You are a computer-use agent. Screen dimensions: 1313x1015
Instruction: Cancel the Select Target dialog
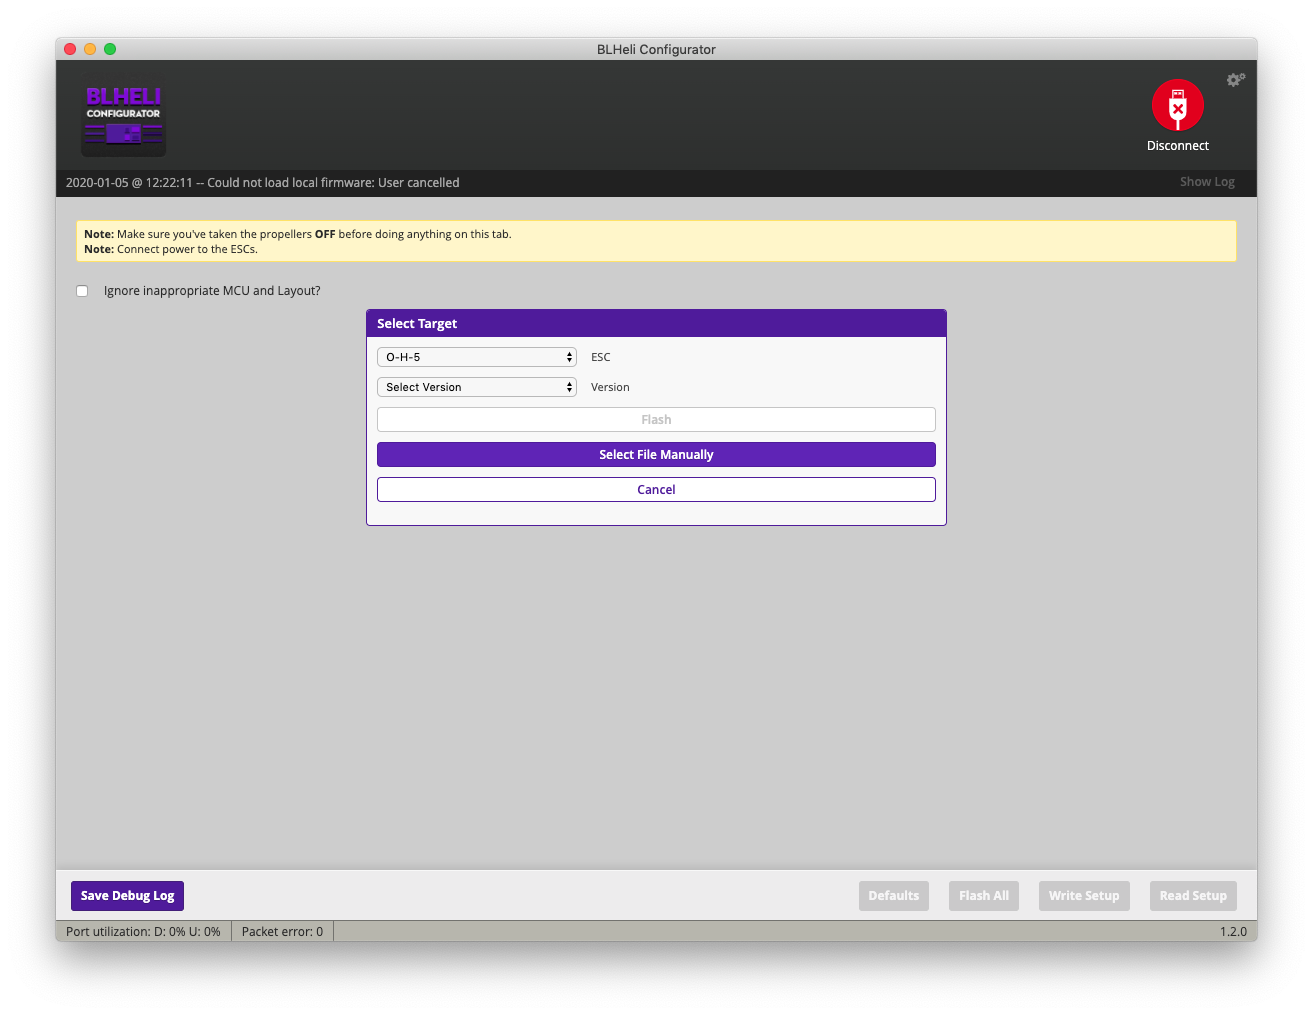[656, 490]
